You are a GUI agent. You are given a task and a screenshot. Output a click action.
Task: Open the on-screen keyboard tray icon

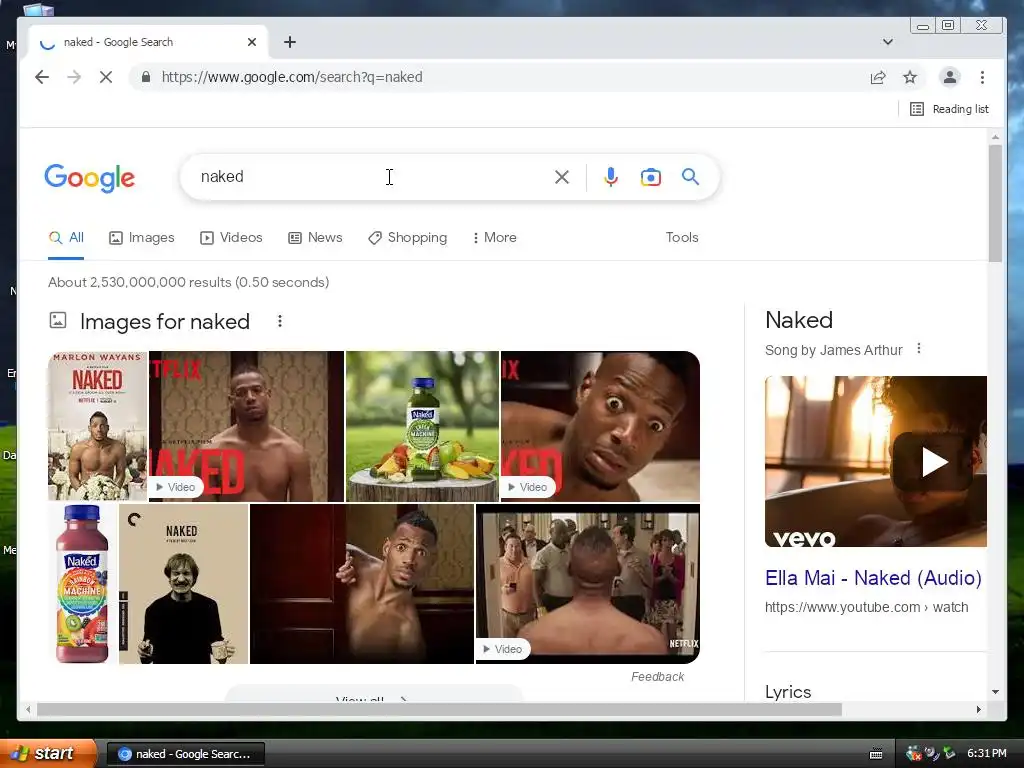point(876,754)
